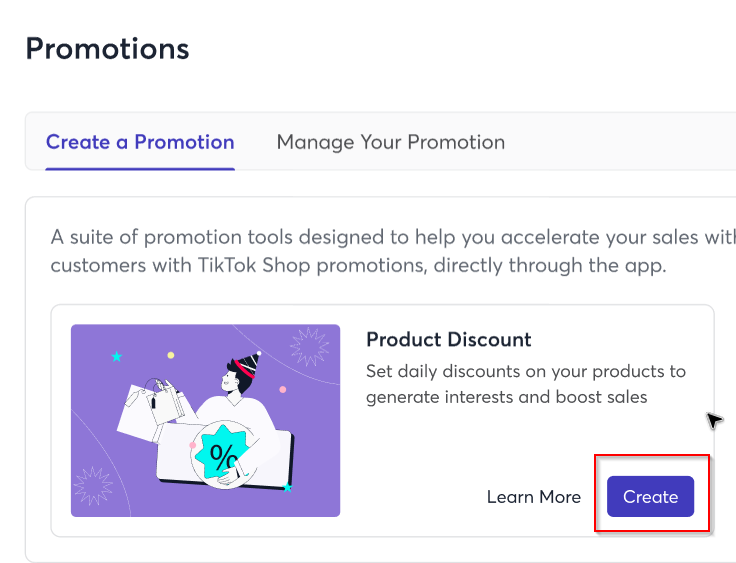736x563 pixels.
Task: Click the party hat on the character
Action: click(248, 364)
